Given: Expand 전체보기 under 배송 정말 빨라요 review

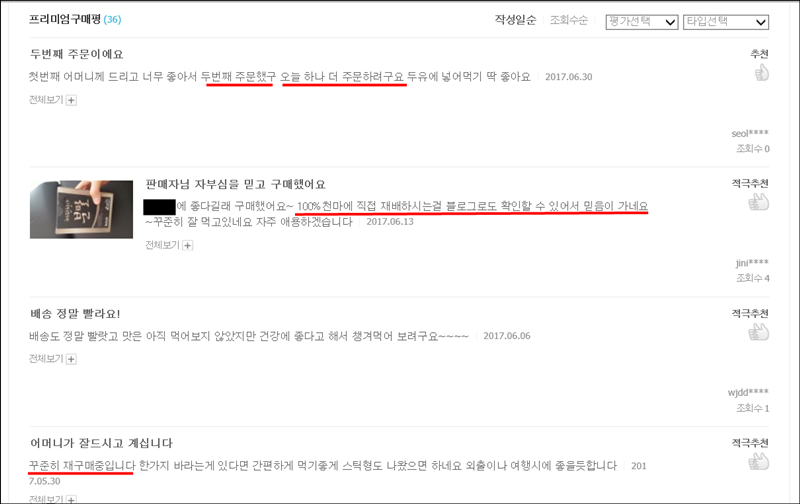Looking at the screenshot, I should 53,359.
